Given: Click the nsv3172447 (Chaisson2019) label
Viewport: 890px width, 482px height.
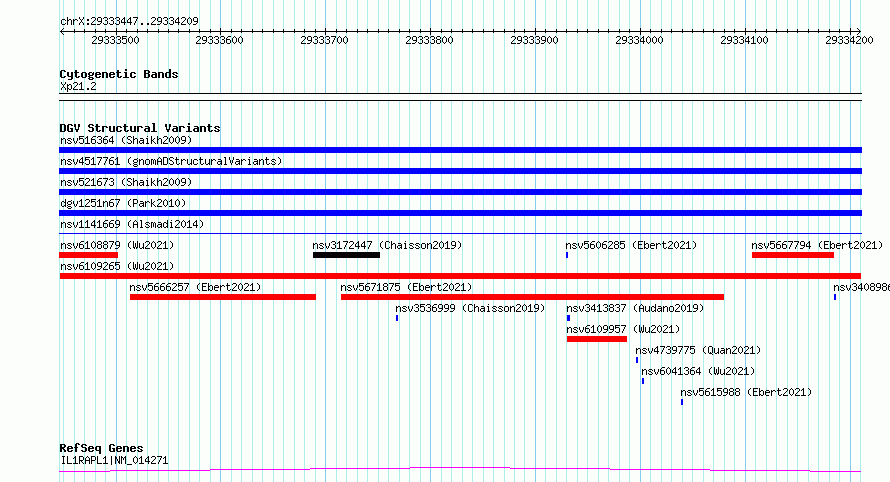Looking at the screenshot, I should (387, 245).
